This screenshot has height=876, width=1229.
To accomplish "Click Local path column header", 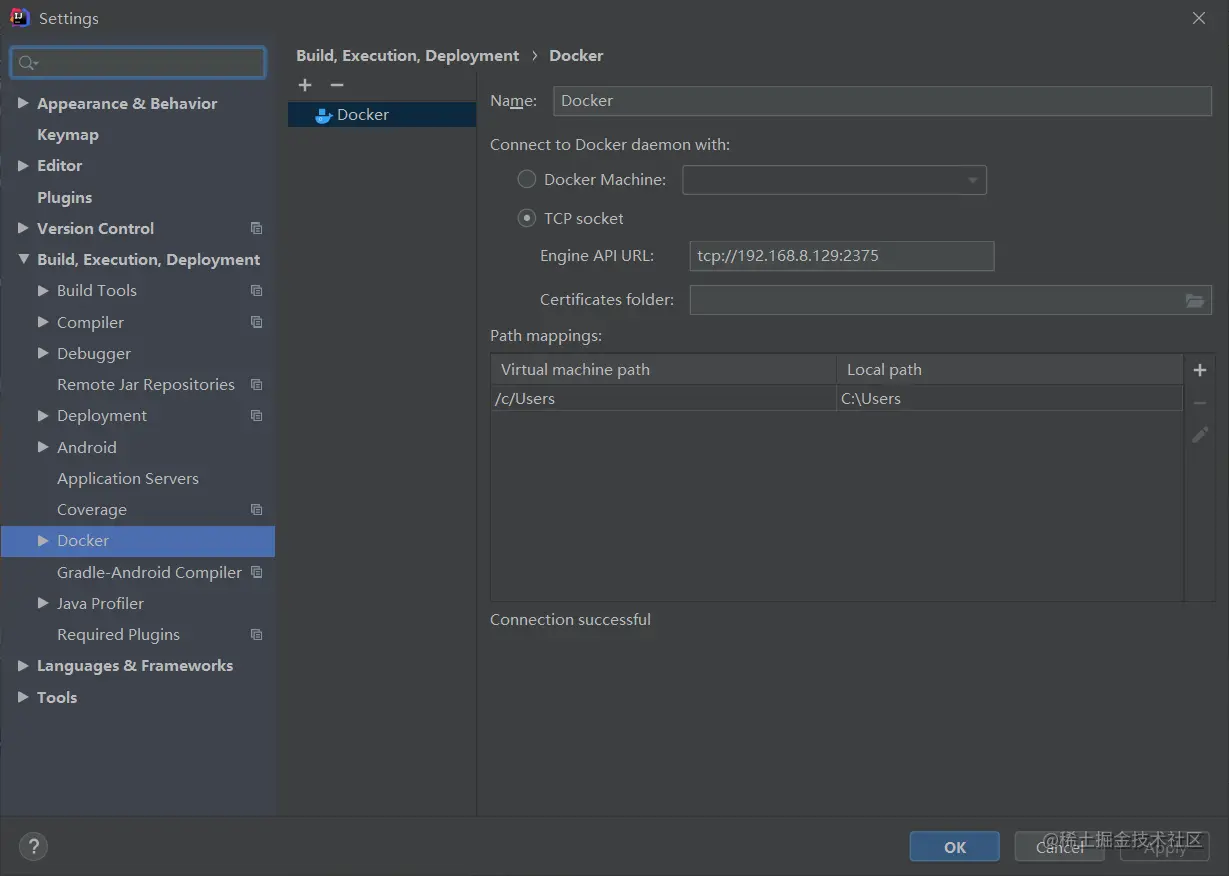I will click(x=1010, y=370).
